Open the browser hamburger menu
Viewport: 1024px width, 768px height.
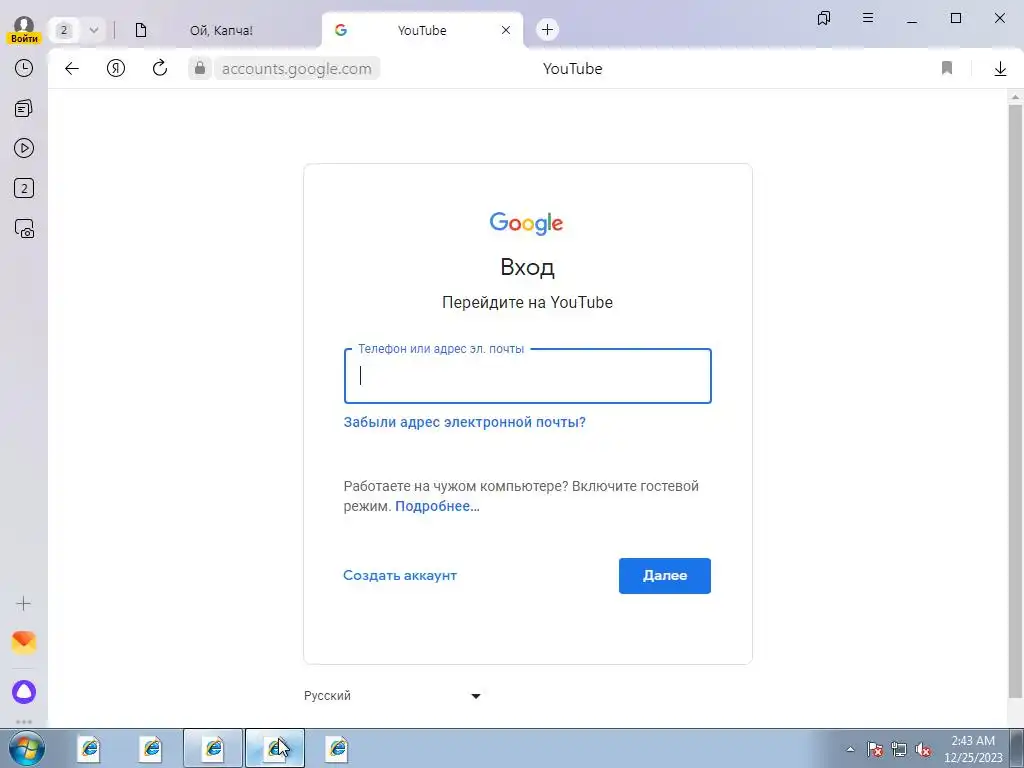pos(868,18)
